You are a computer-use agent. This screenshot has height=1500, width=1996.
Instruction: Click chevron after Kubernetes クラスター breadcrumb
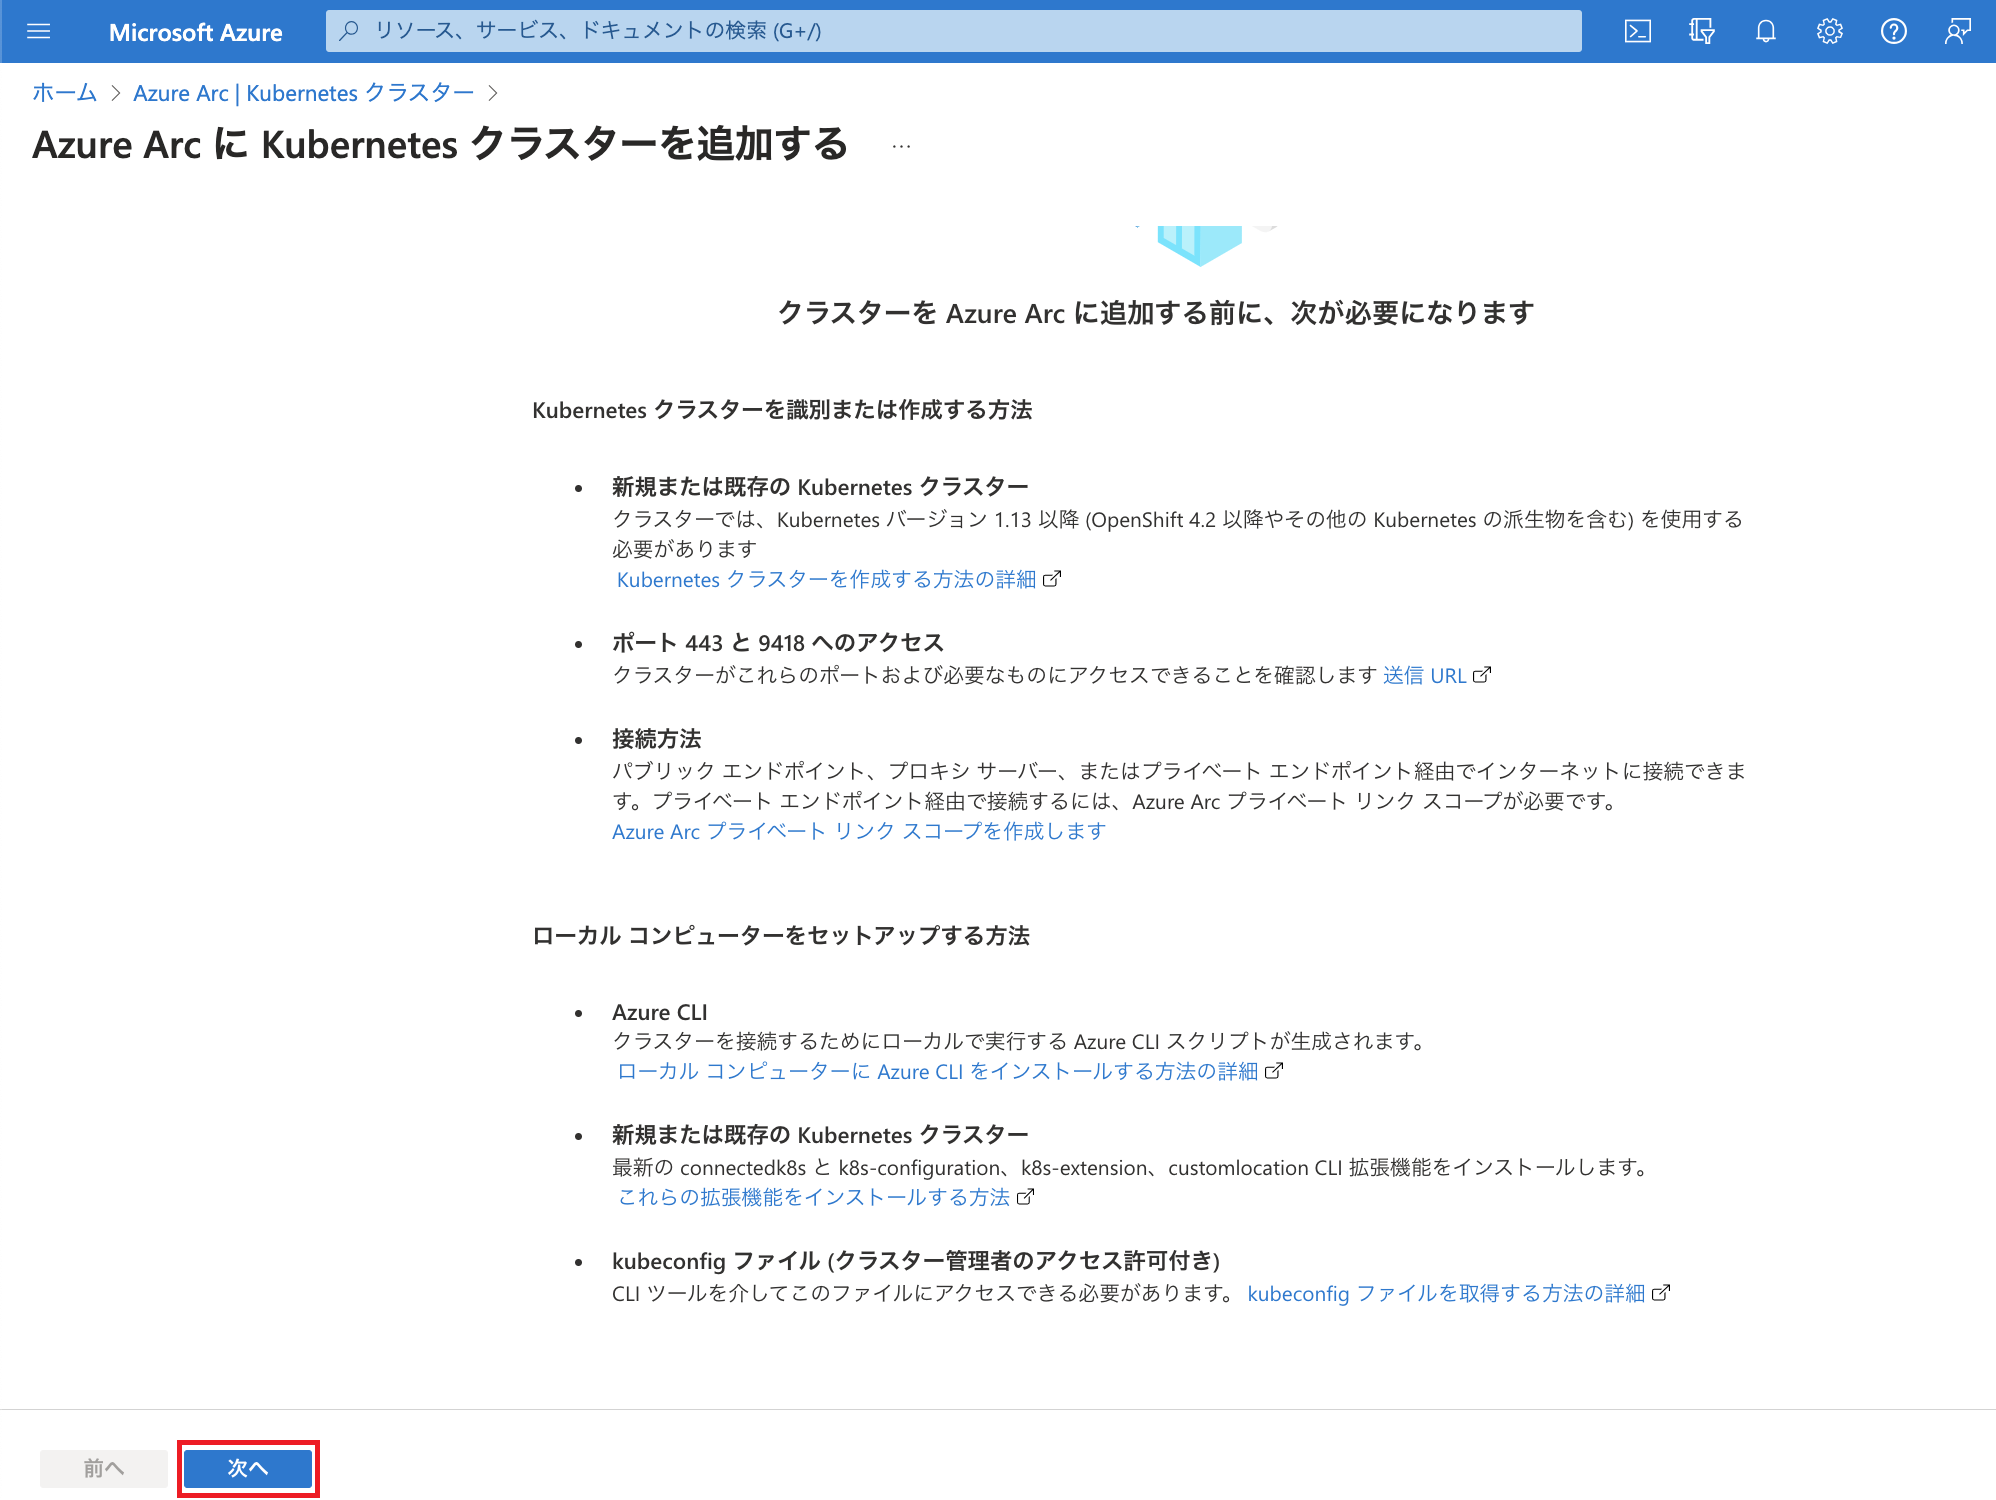(x=492, y=93)
